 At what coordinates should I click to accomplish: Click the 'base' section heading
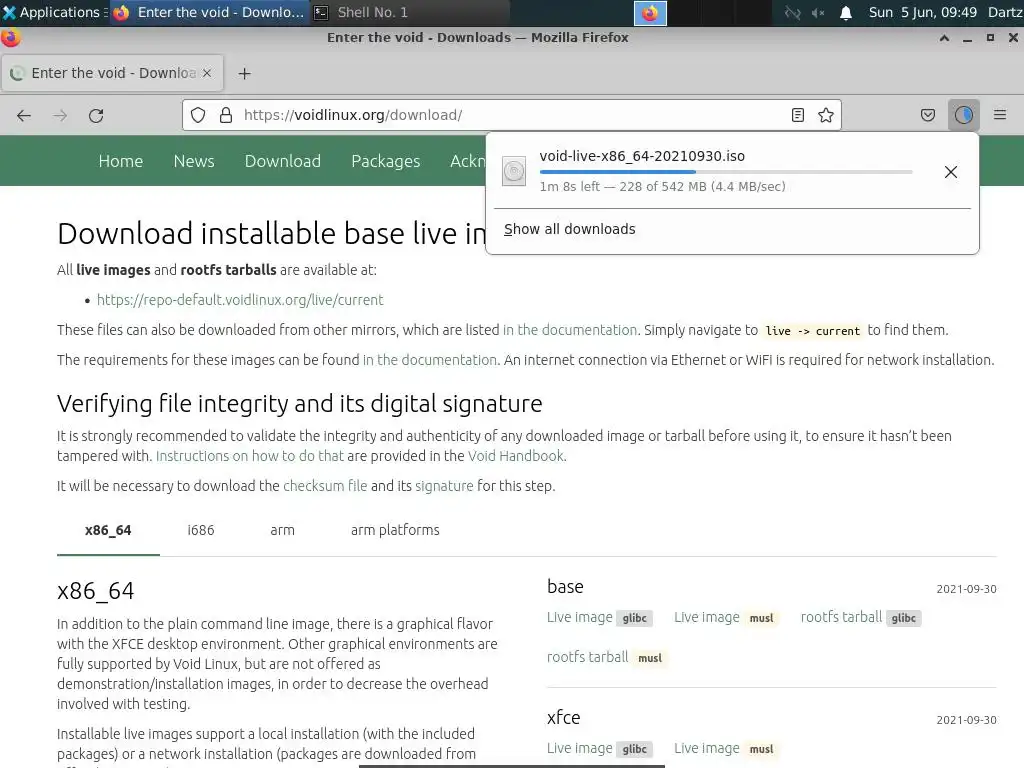pyautogui.click(x=565, y=586)
